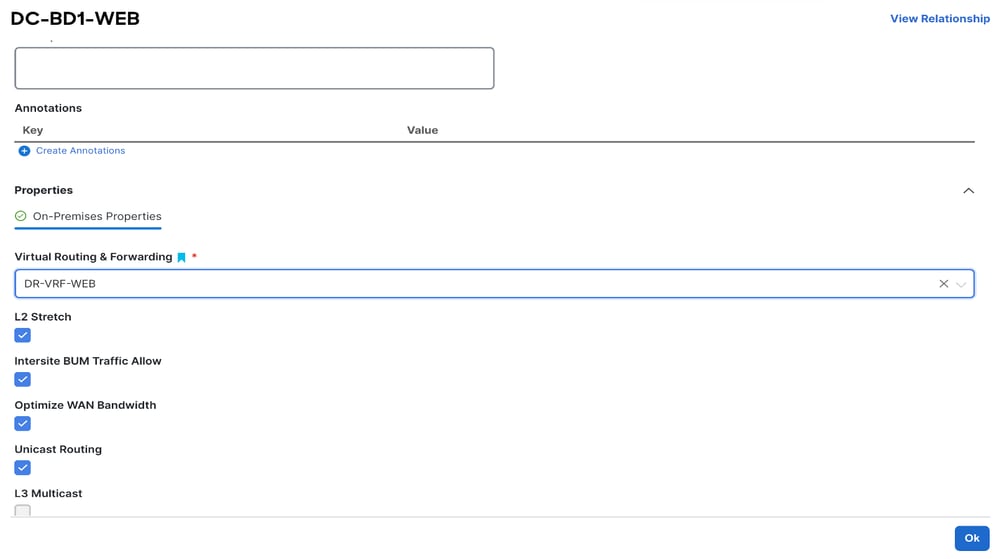Click inside the empty description text box
The height and width of the screenshot is (559, 999).
[x=254, y=68]
